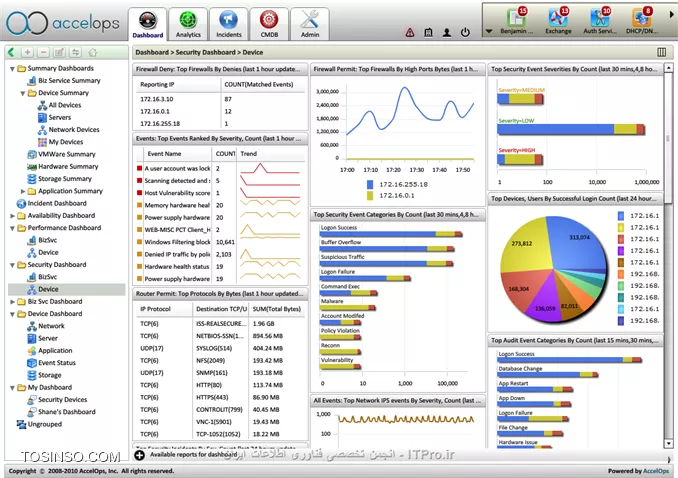This screenshot has height=478, width=678.
Task: Click the edit icon in sidebar toolbar
Action: [x=59, y=52]
